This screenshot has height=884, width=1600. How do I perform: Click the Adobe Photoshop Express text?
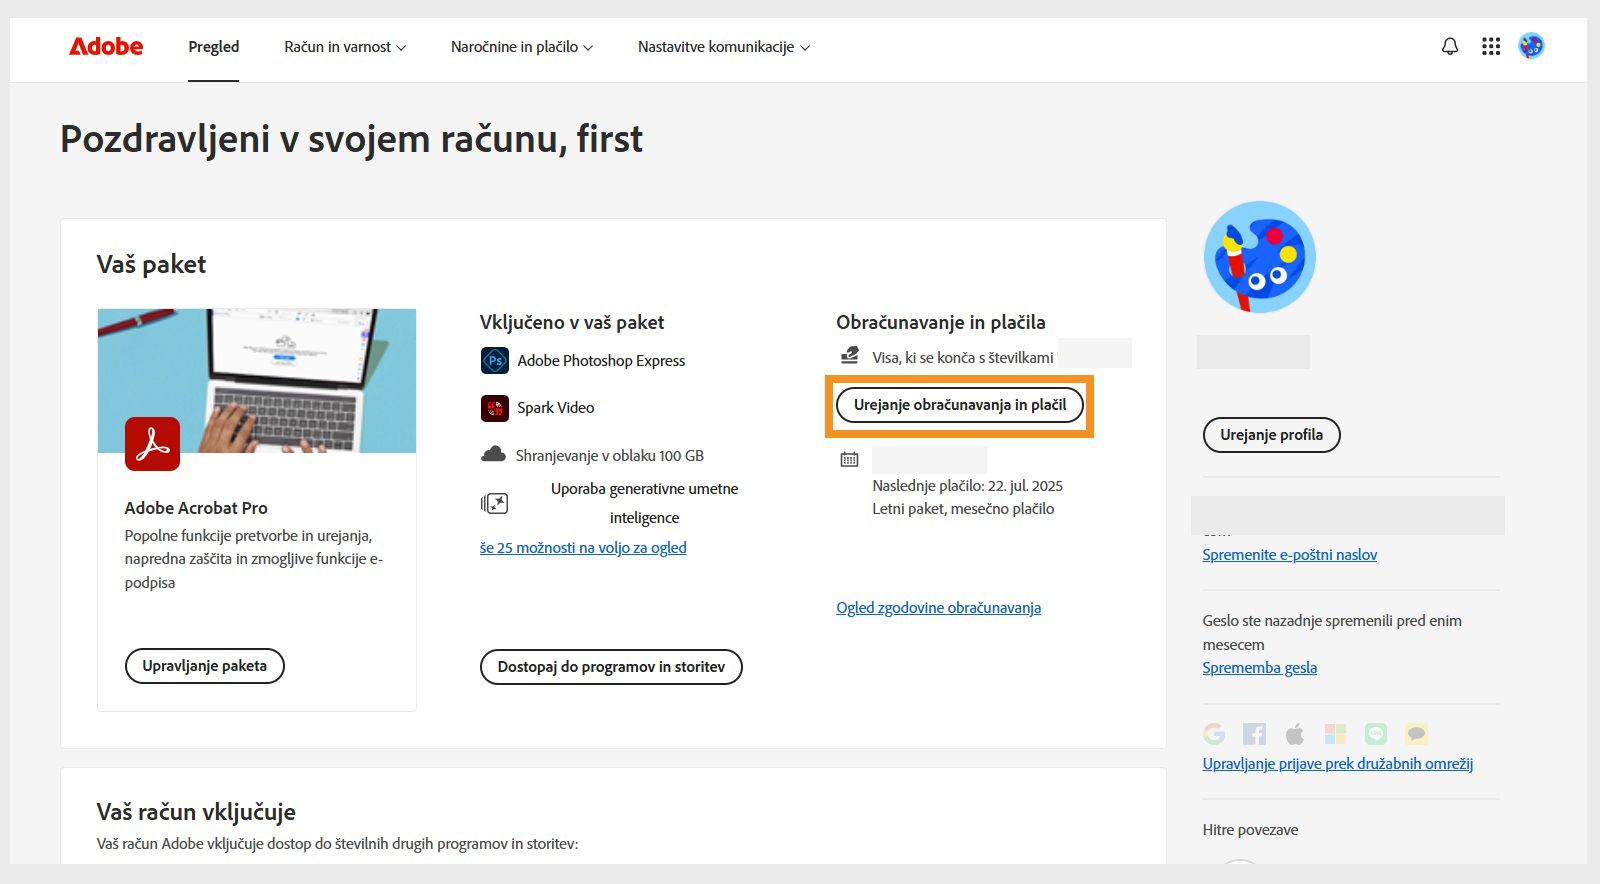click(601, 361)
